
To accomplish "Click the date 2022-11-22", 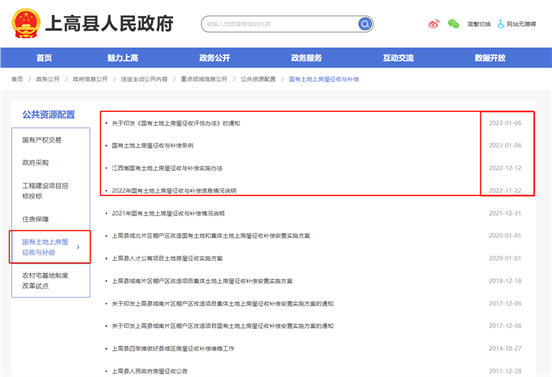I will [505, 190].
